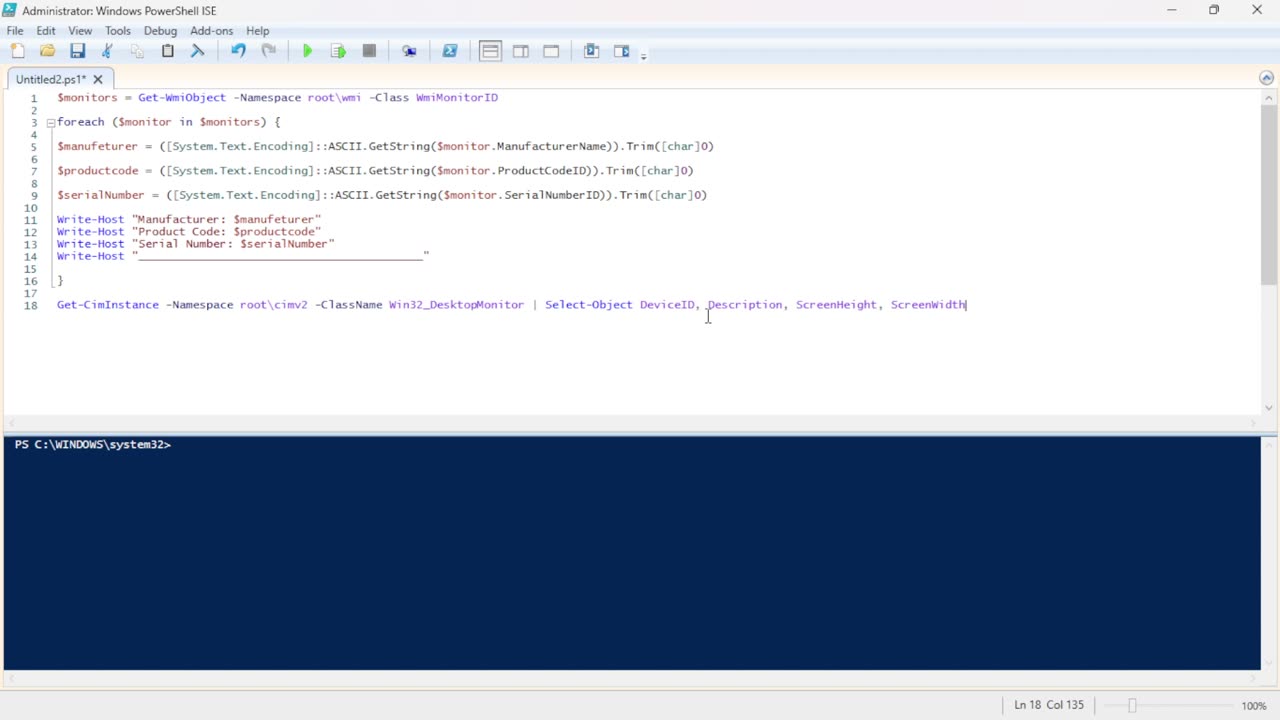Click the $manufeturer variable on line 5
The image size is (1280, 720).
point(97,146)
